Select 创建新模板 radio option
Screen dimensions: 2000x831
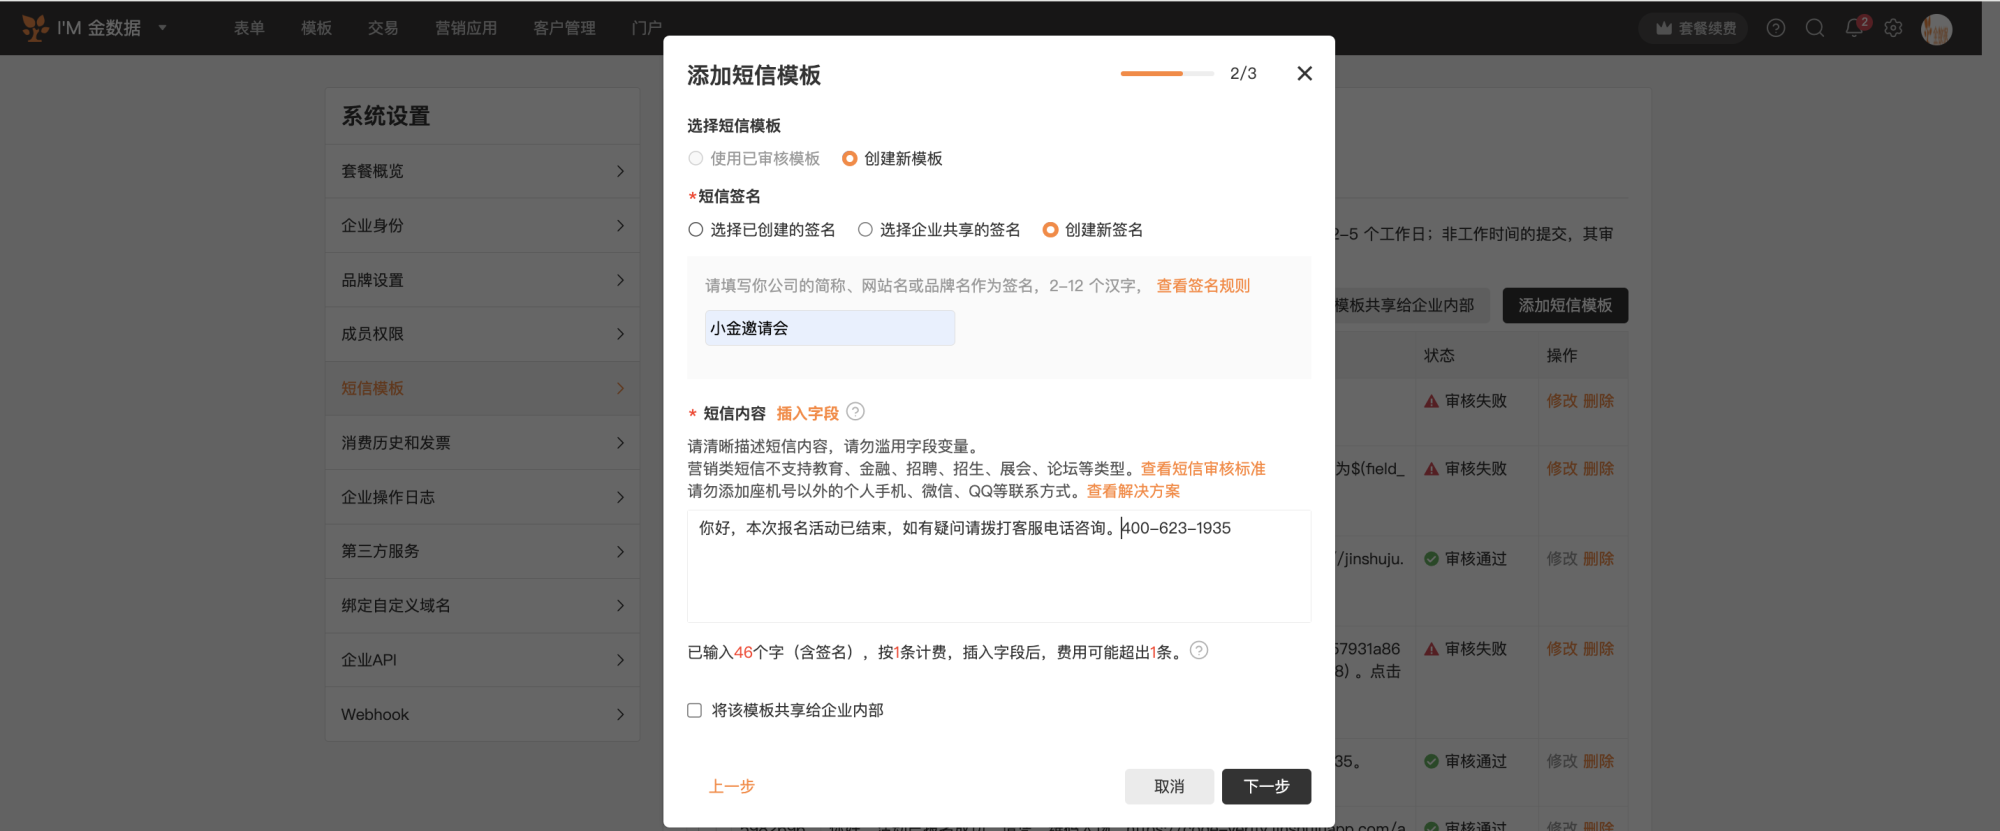click(x=849, y=158)
